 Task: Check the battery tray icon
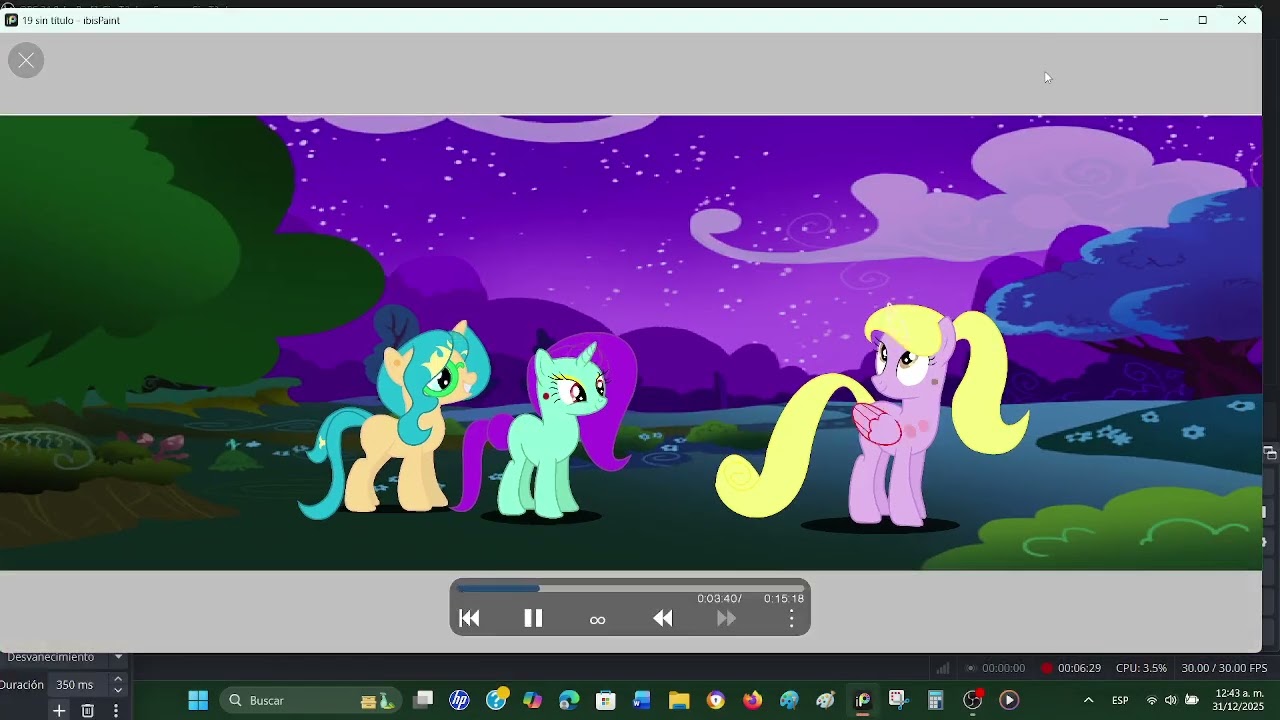(1192, 700)
